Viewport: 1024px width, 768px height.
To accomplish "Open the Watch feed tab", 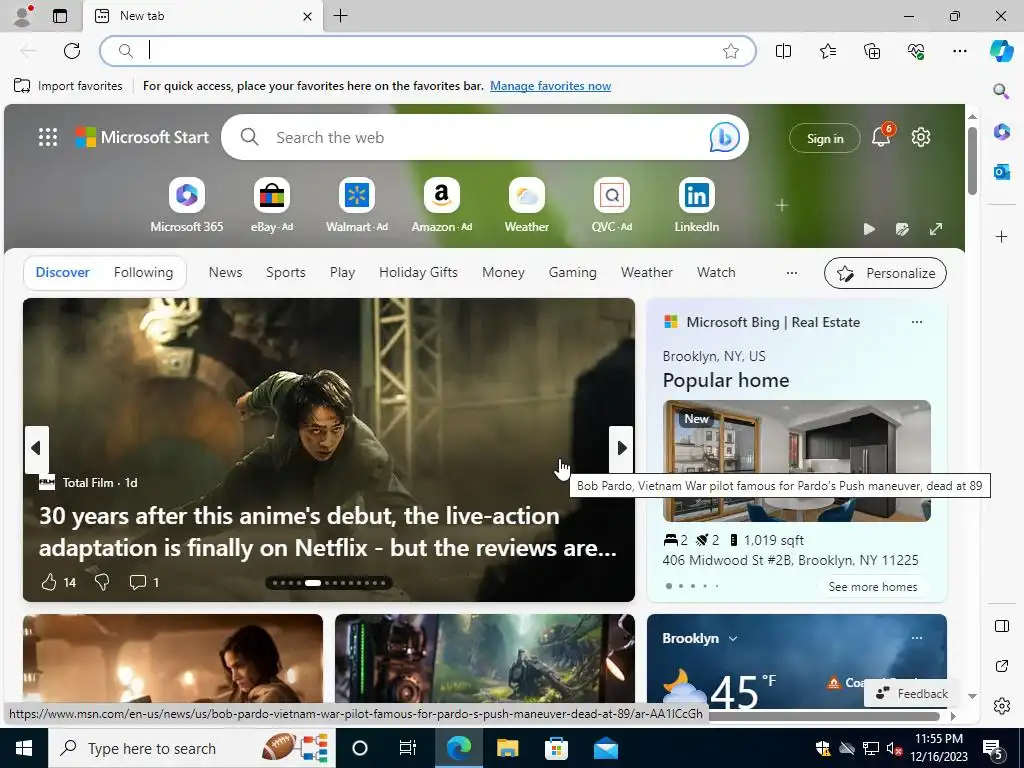I will tap(716, 272).
